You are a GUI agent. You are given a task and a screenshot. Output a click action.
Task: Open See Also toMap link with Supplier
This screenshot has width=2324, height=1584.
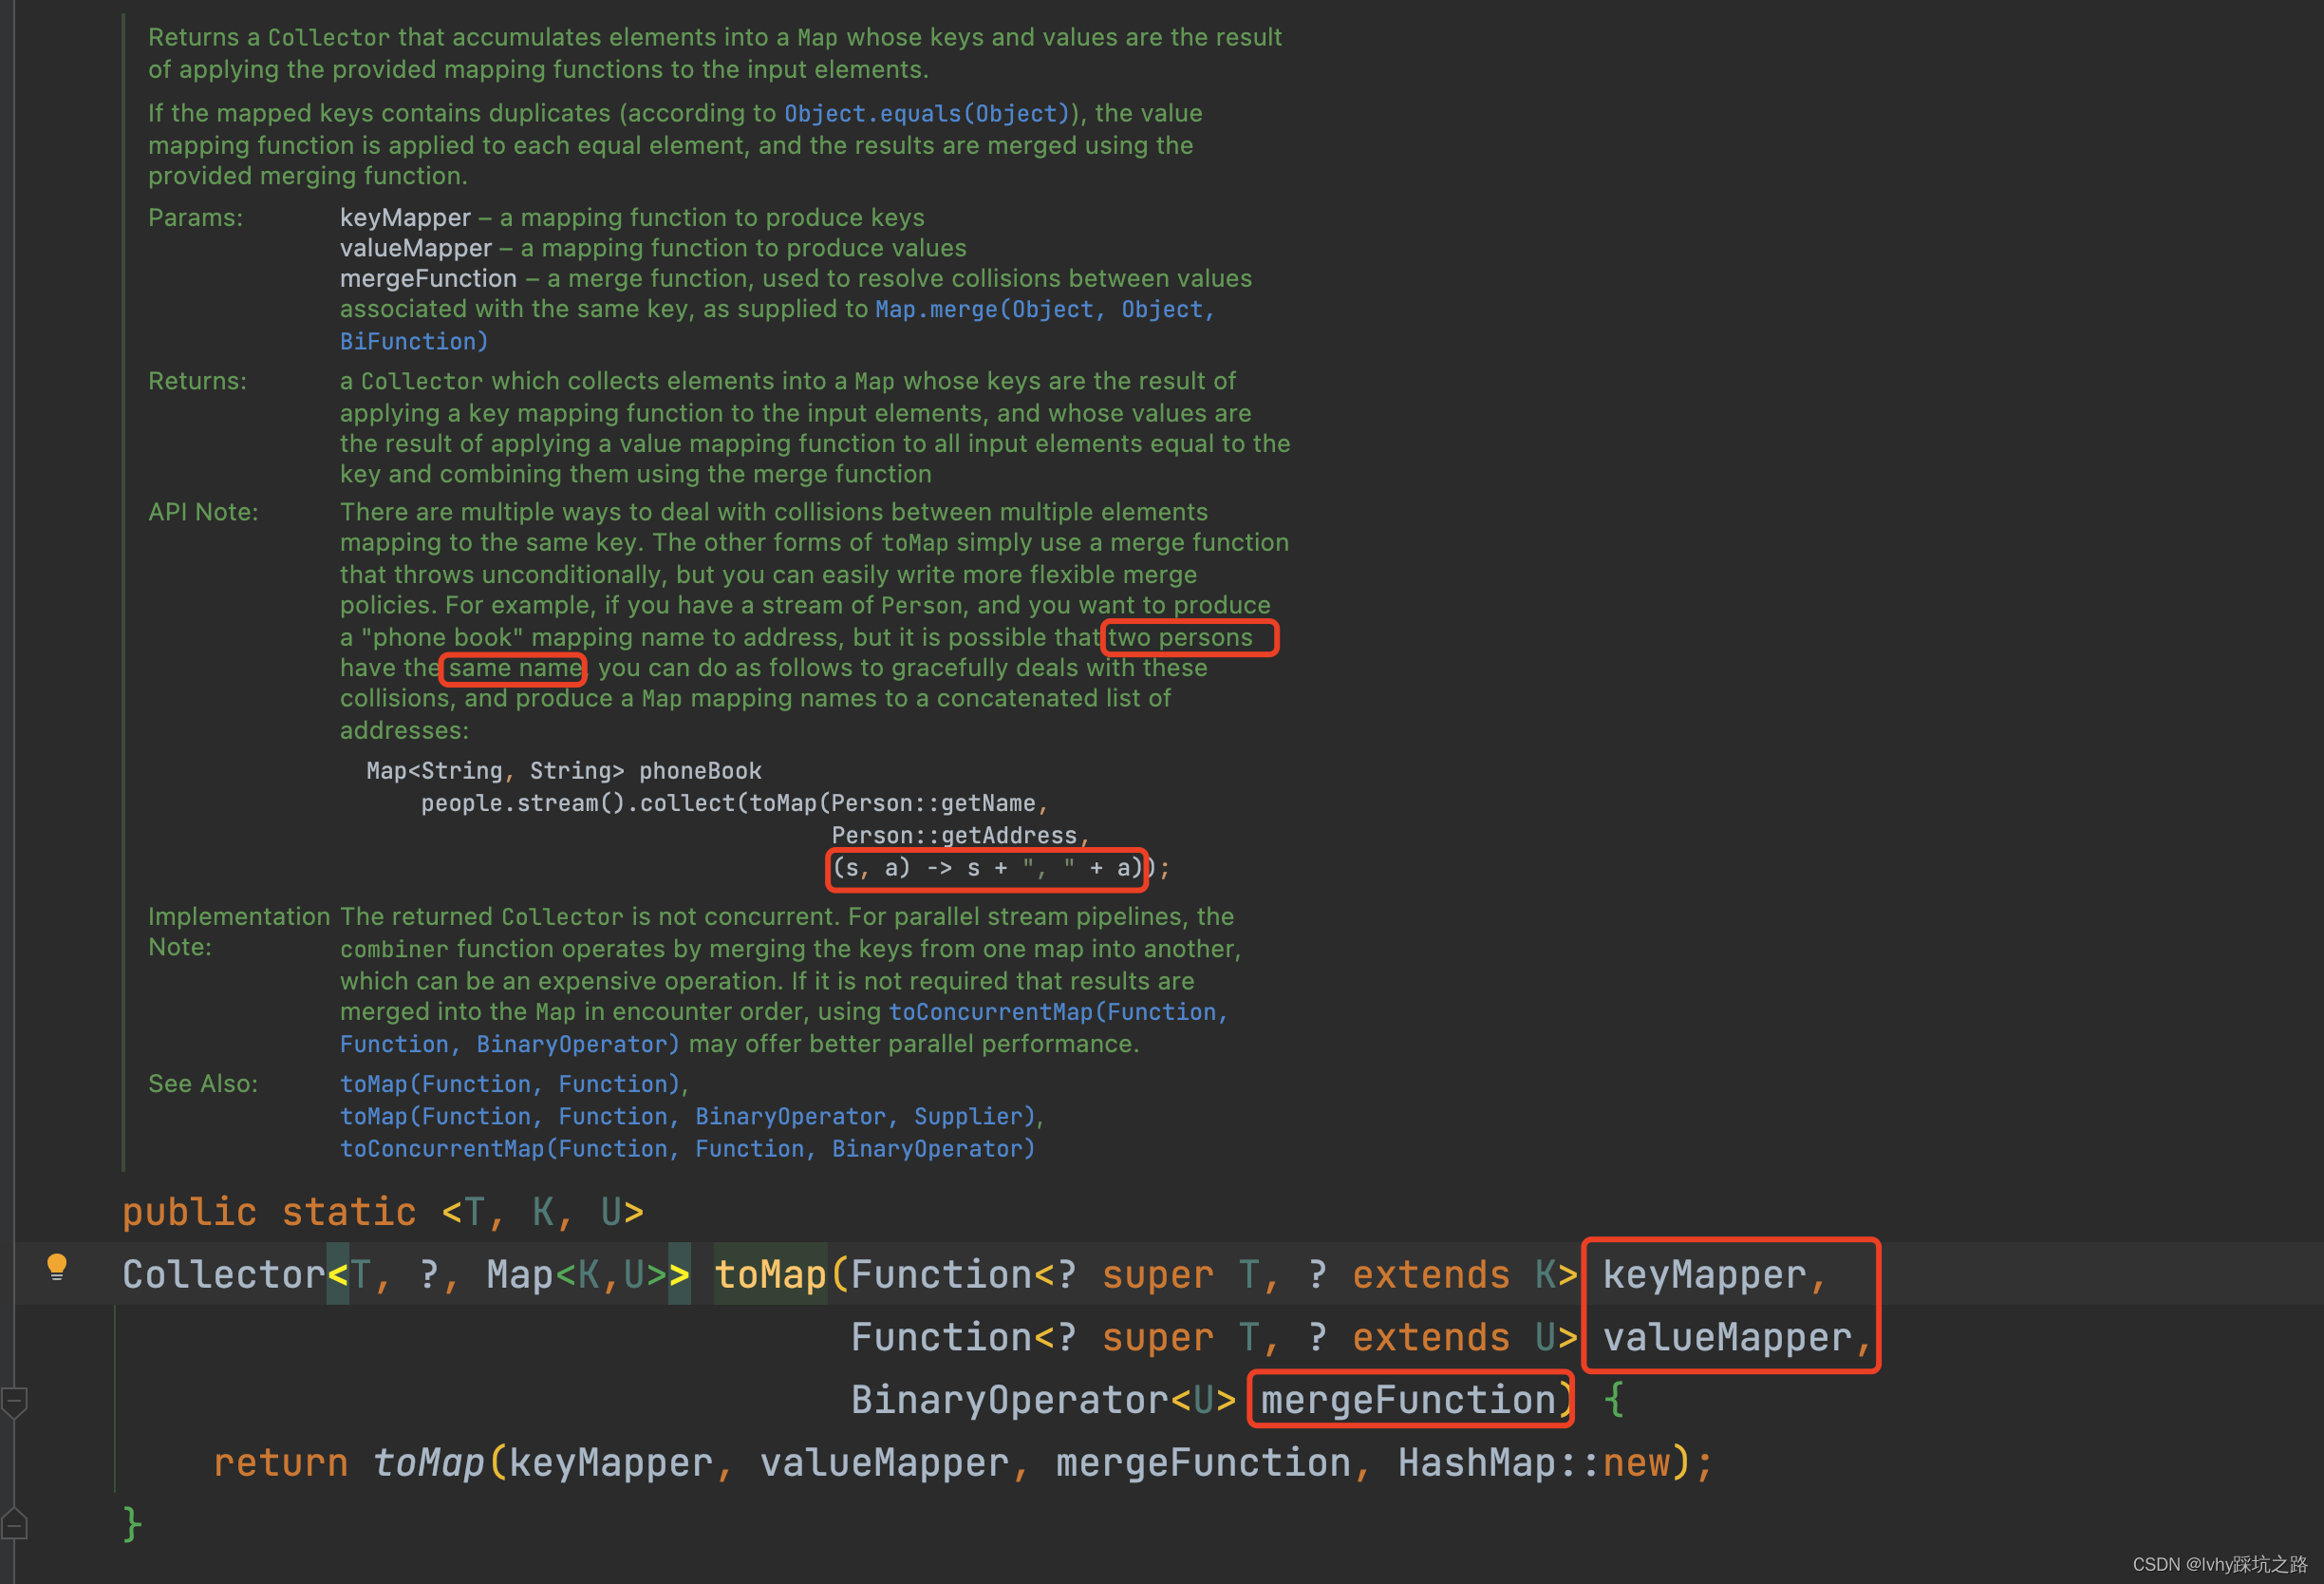(690, 1116)
